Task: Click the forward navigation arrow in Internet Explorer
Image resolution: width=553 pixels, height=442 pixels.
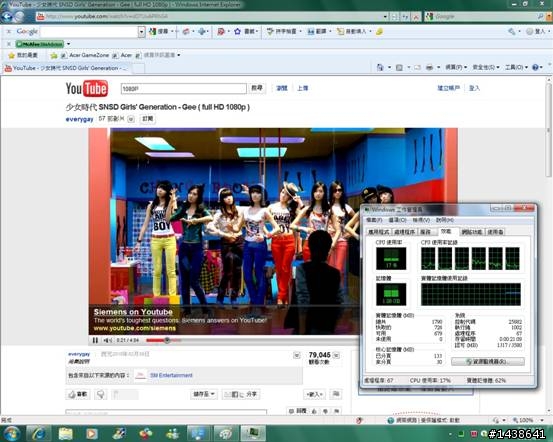Action: [x=20, y=17]
